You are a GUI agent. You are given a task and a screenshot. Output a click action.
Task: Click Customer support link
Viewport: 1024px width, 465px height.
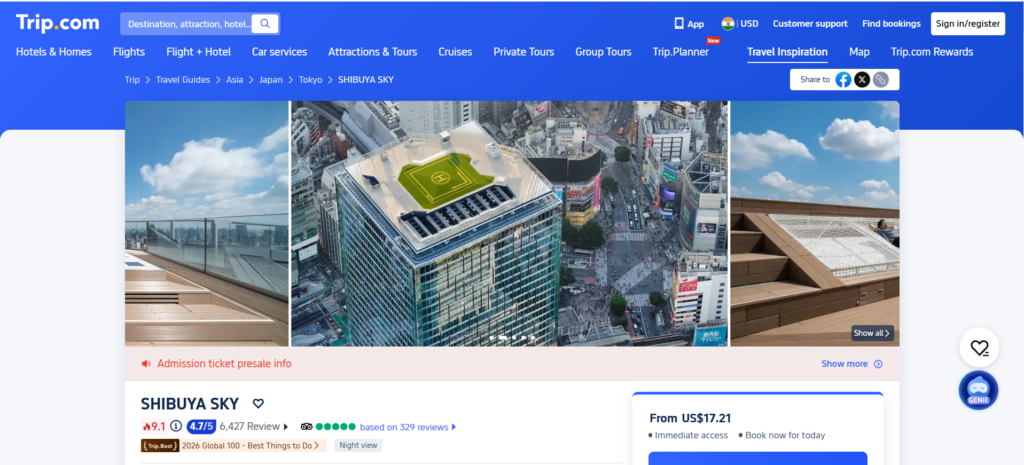tap(810, 24)
